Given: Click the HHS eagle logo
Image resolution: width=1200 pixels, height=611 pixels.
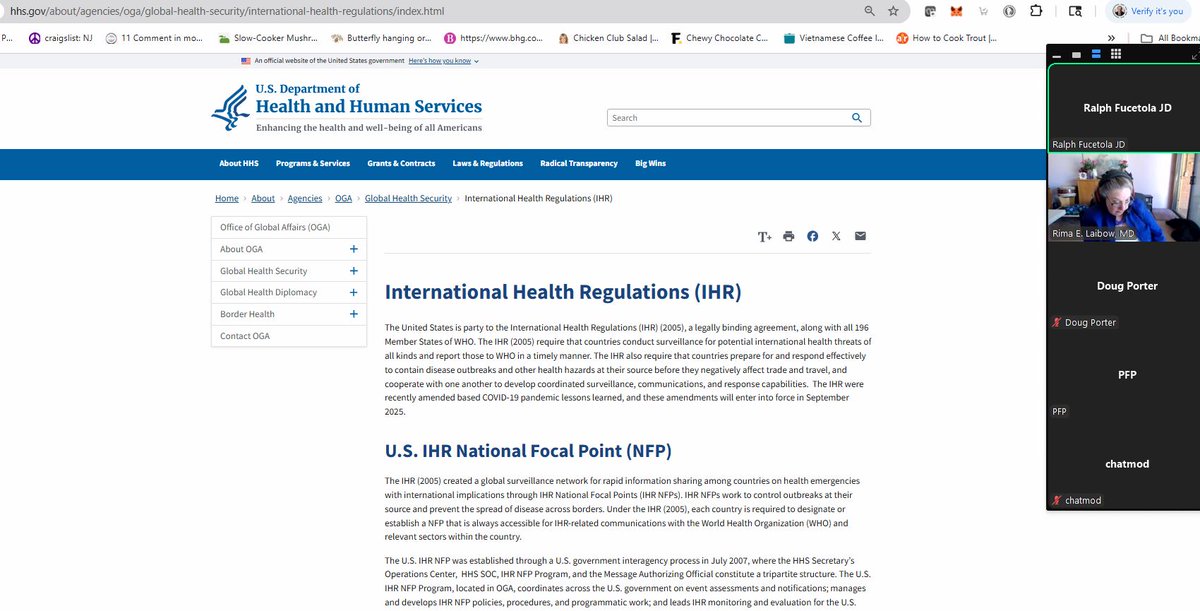Looking at the screenshot, I should [x=229, y=108].
